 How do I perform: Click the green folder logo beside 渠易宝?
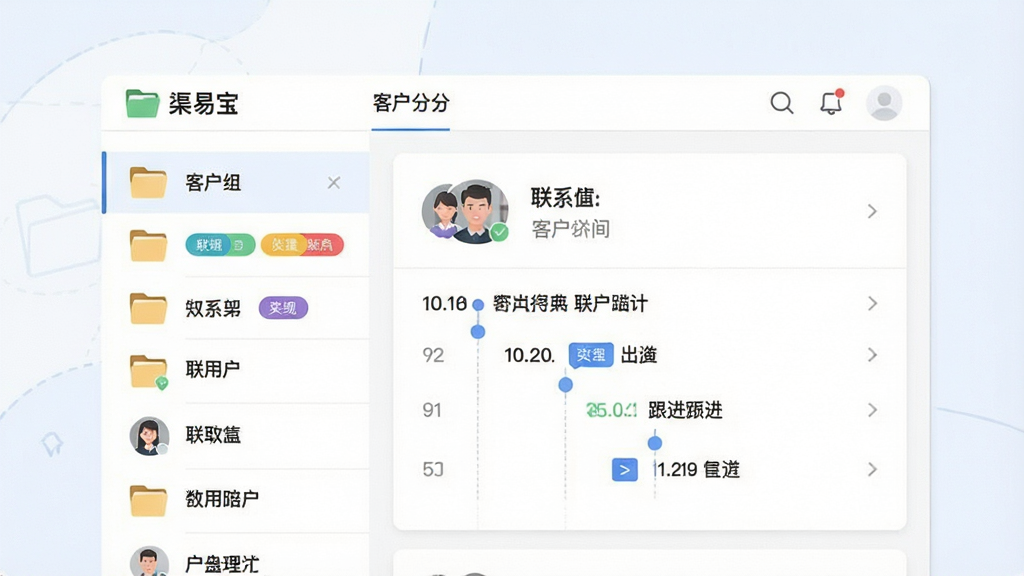pos(142,103)
